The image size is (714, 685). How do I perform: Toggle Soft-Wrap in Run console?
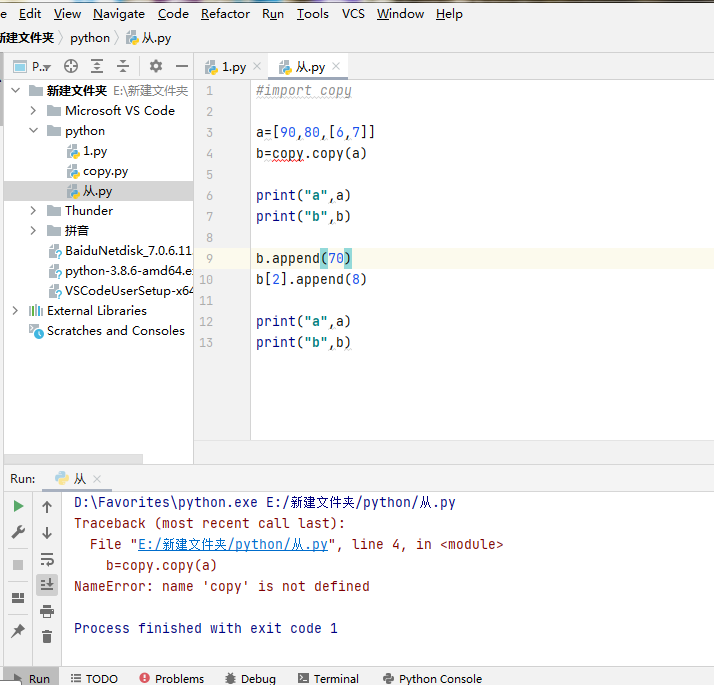(47, 559)
